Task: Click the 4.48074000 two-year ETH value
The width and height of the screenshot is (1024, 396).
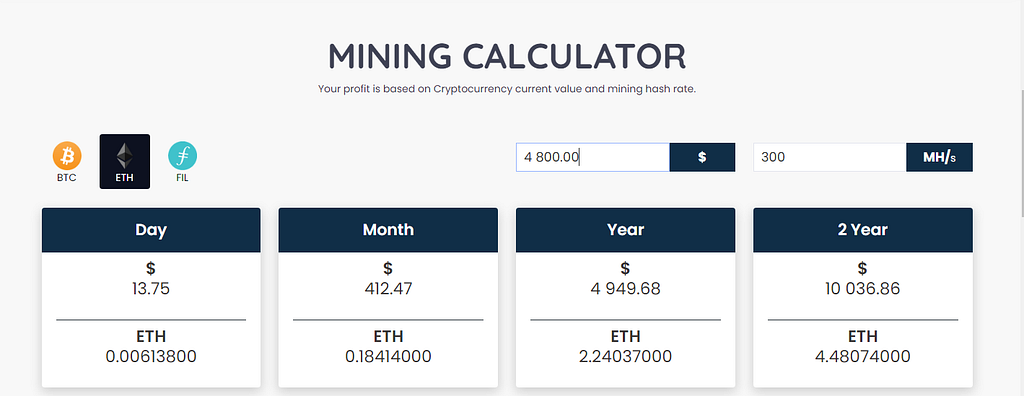Action: tap(863, 357)
